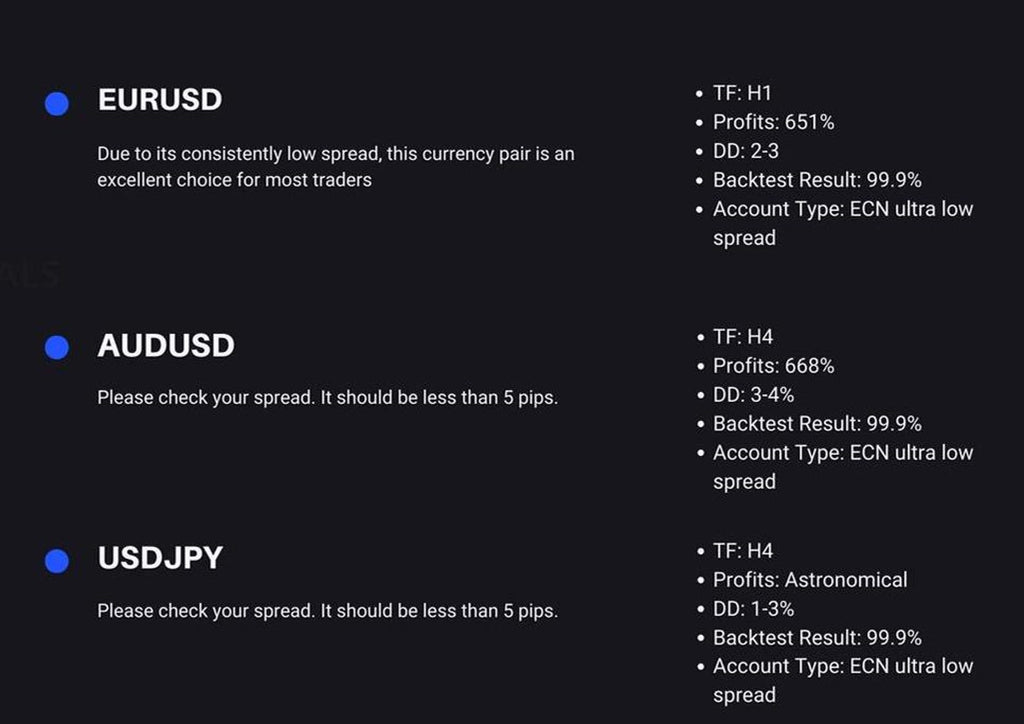This screenshot has height=724, width=1024.
Task: Select the AUDUSD heading
Action: click(166, 346)
